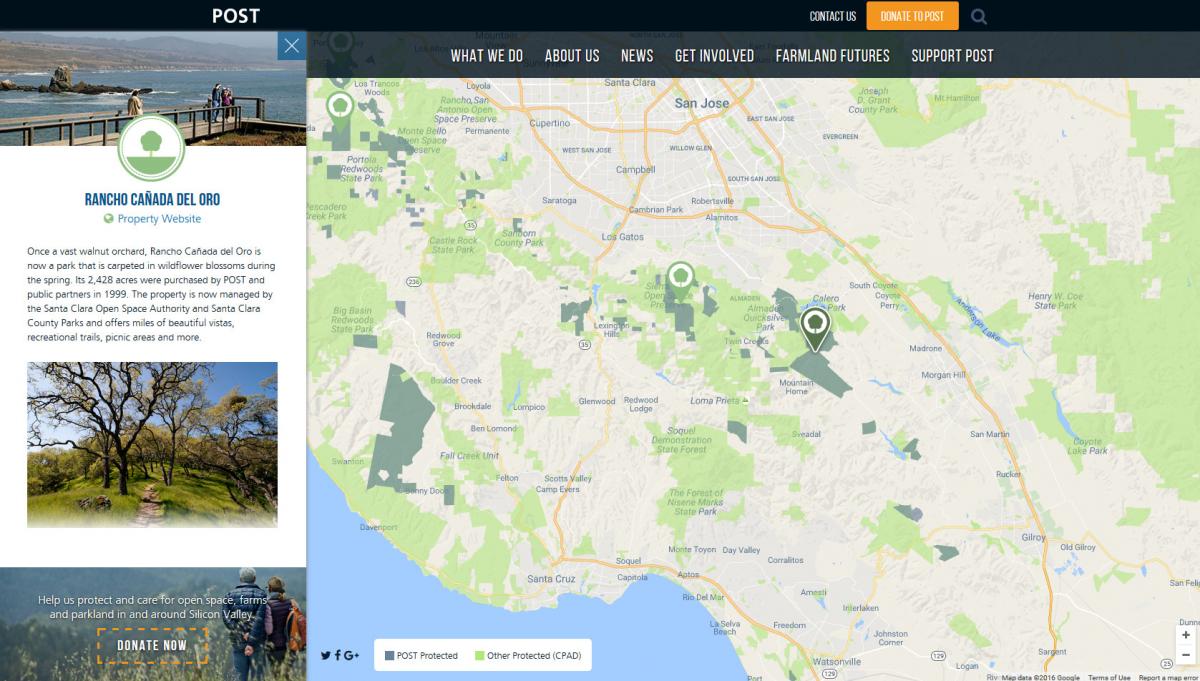Click the Santa Cruz map label
The image size is (1200, 681).
click(x=551, y=579)
